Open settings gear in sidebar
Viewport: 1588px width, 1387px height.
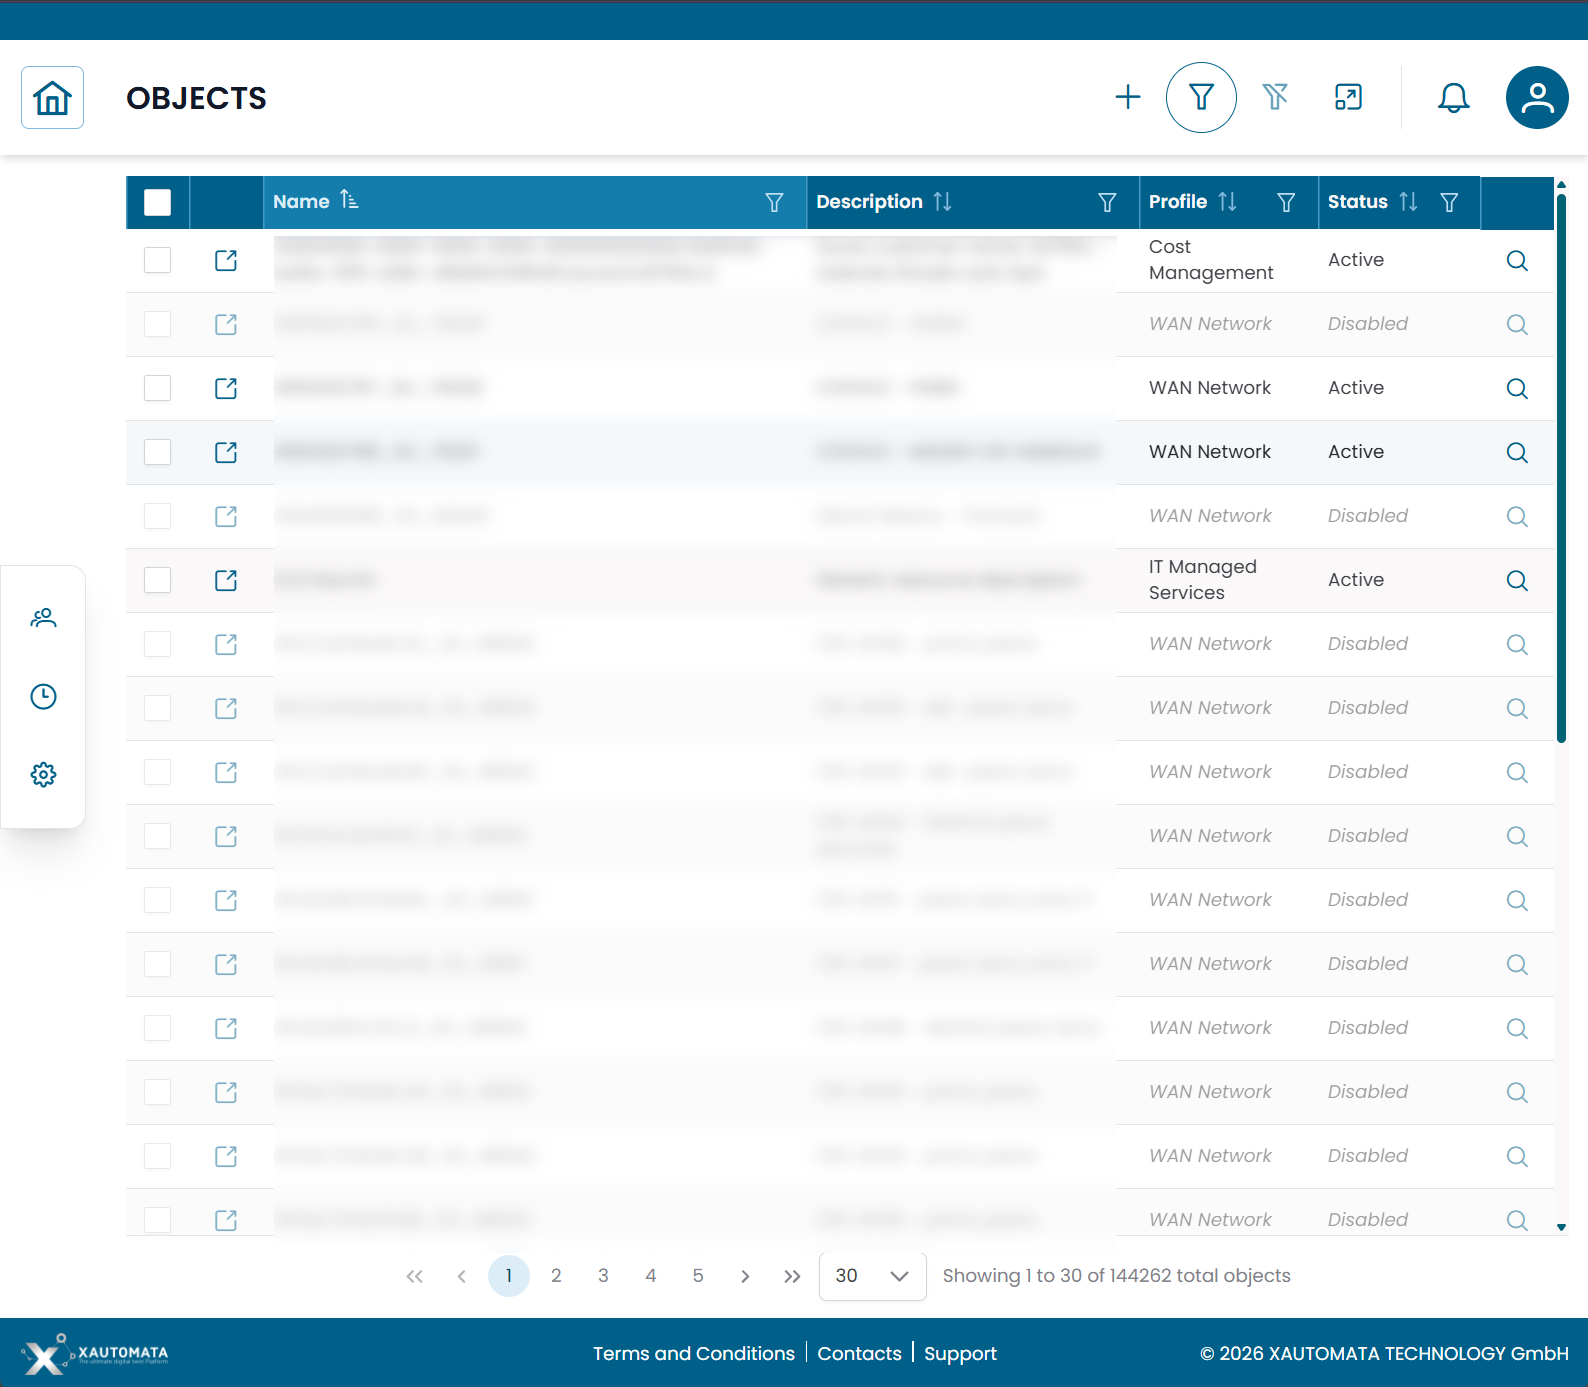point(43,774)
